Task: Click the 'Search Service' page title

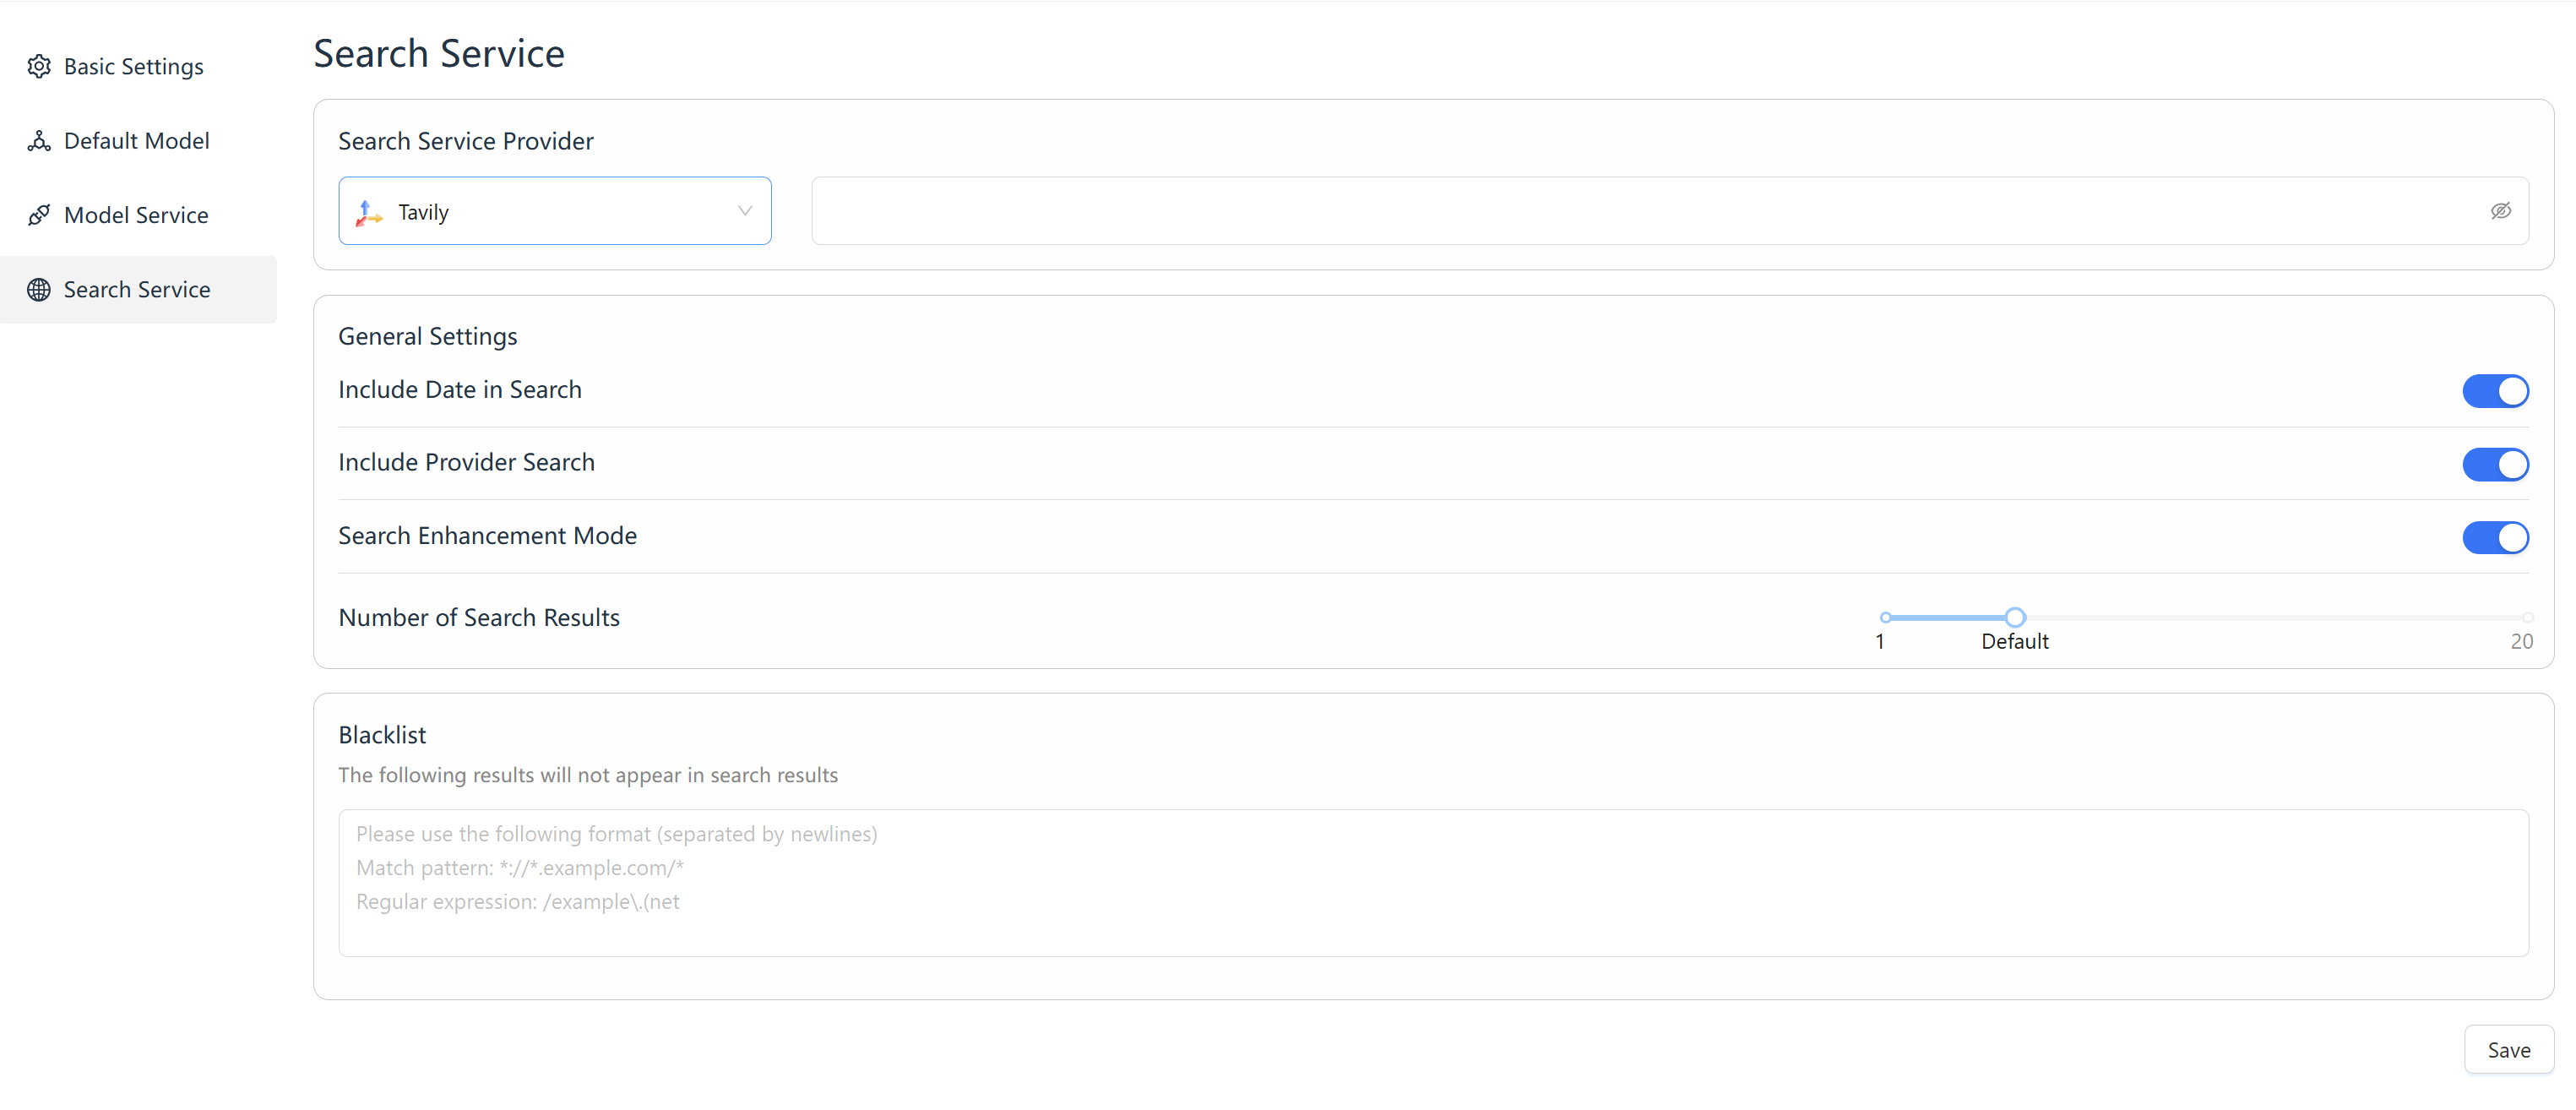Action: point(439,53)
